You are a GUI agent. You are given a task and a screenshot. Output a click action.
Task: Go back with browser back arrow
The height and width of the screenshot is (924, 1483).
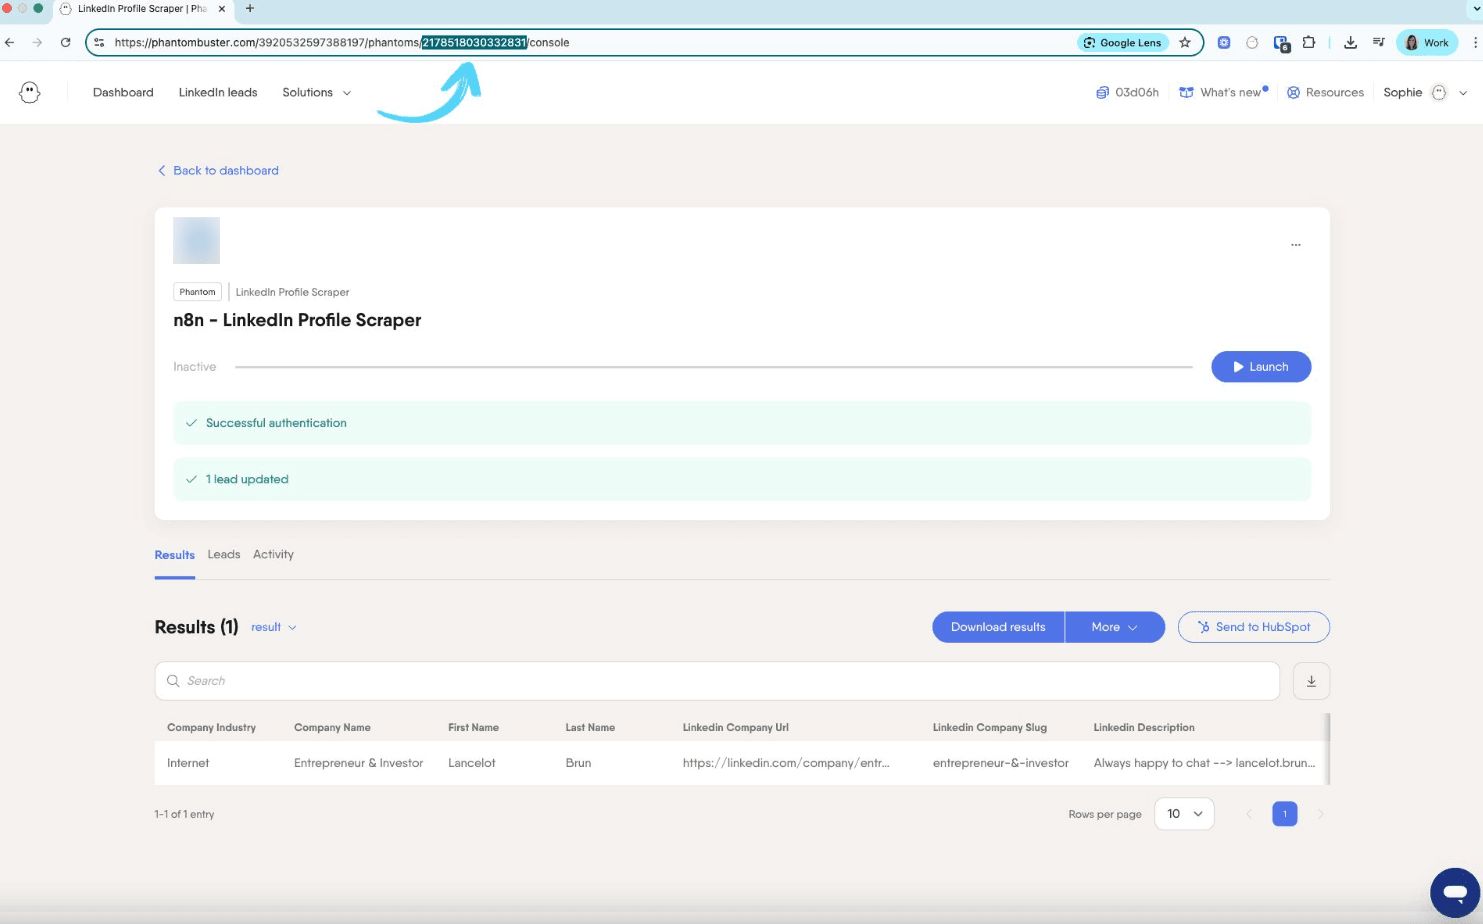(10, 43)
